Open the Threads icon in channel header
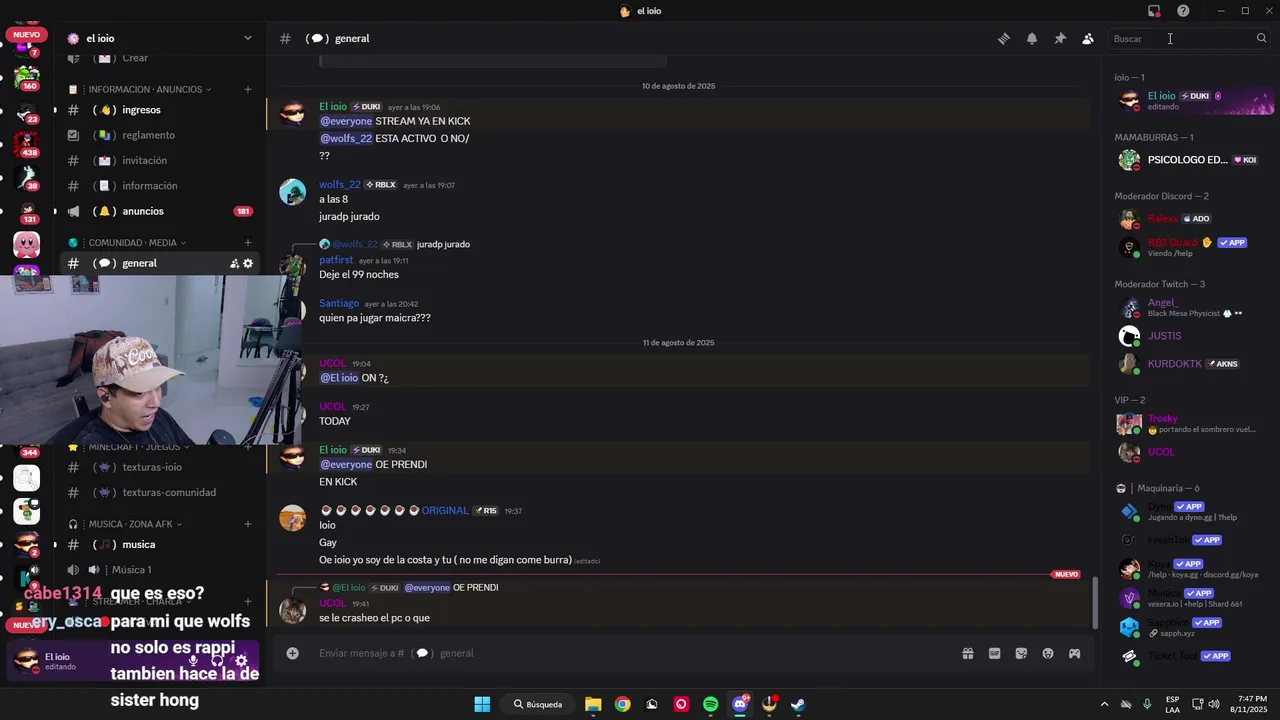 pyautogui.click(x=1004, y=38)
